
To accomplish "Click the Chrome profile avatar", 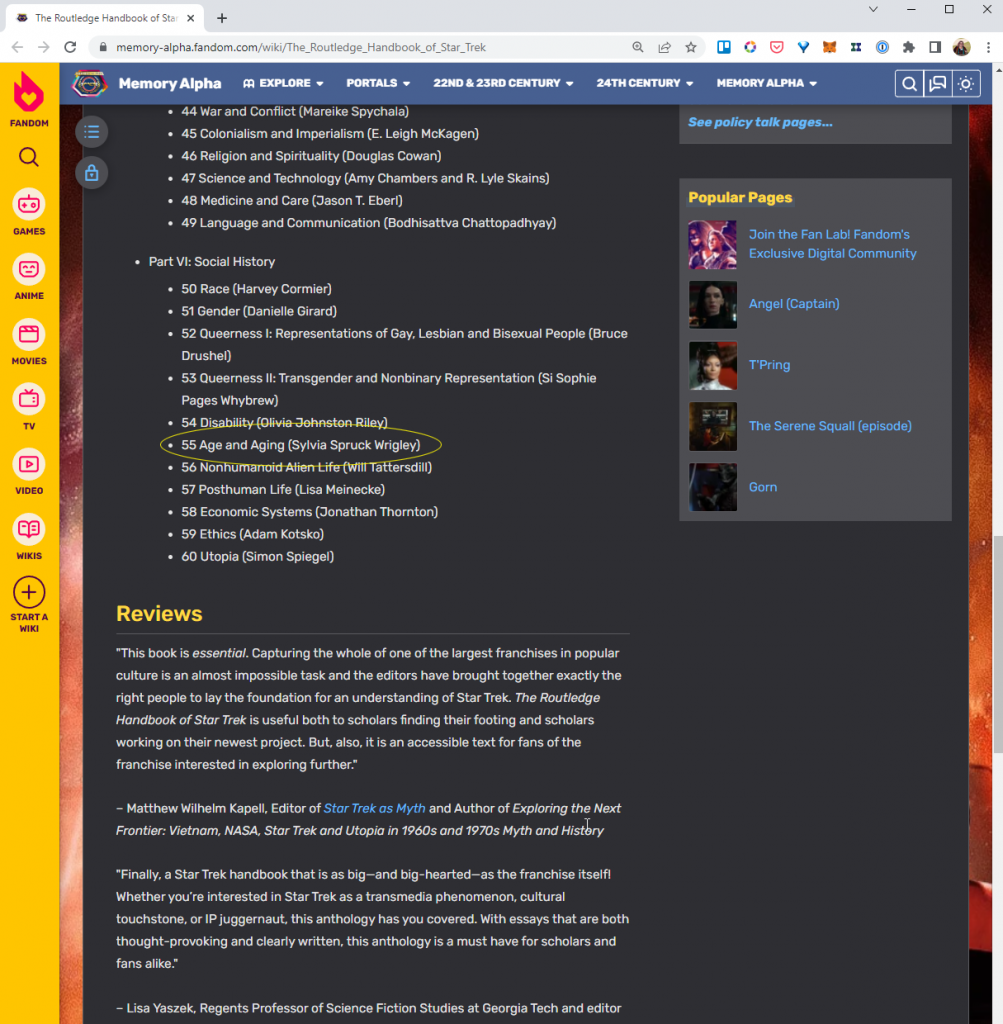I will 961,47.
